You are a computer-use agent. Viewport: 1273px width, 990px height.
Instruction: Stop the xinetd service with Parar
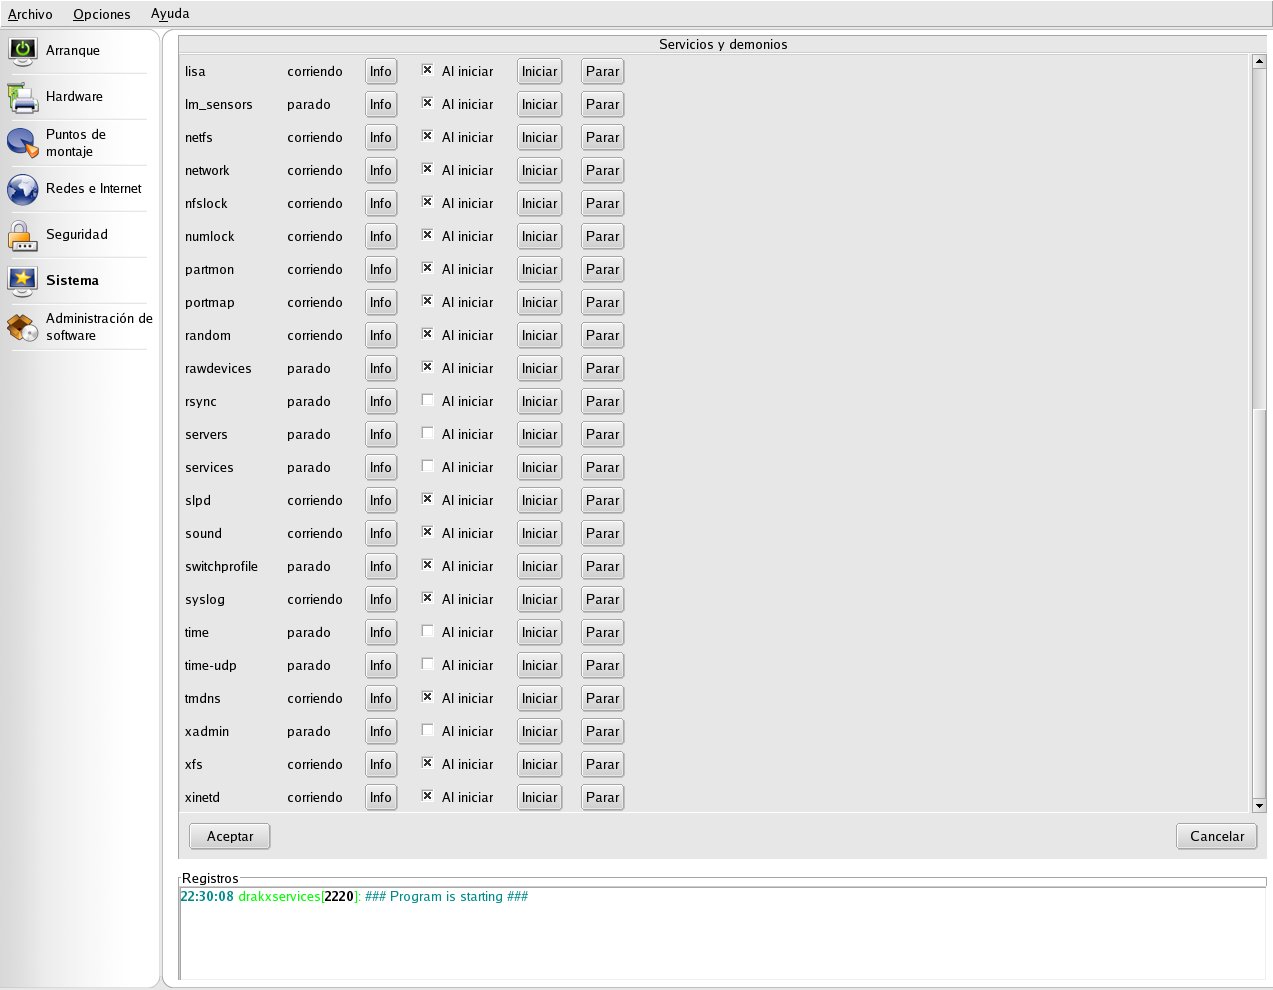pyautogui.click(x=602, y=797)
